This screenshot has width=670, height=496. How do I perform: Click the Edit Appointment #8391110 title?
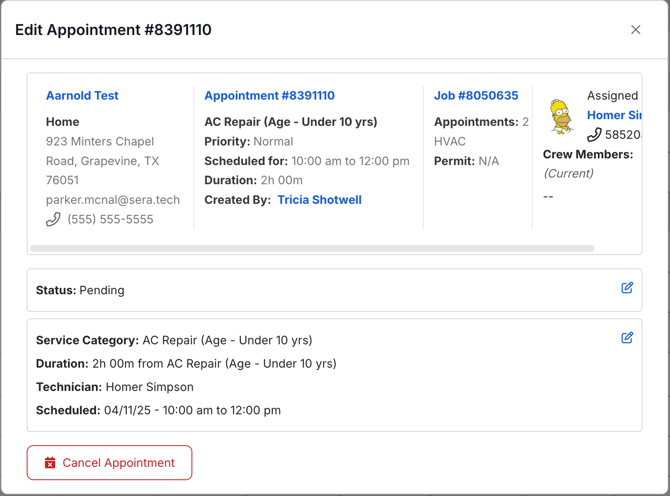113,30
